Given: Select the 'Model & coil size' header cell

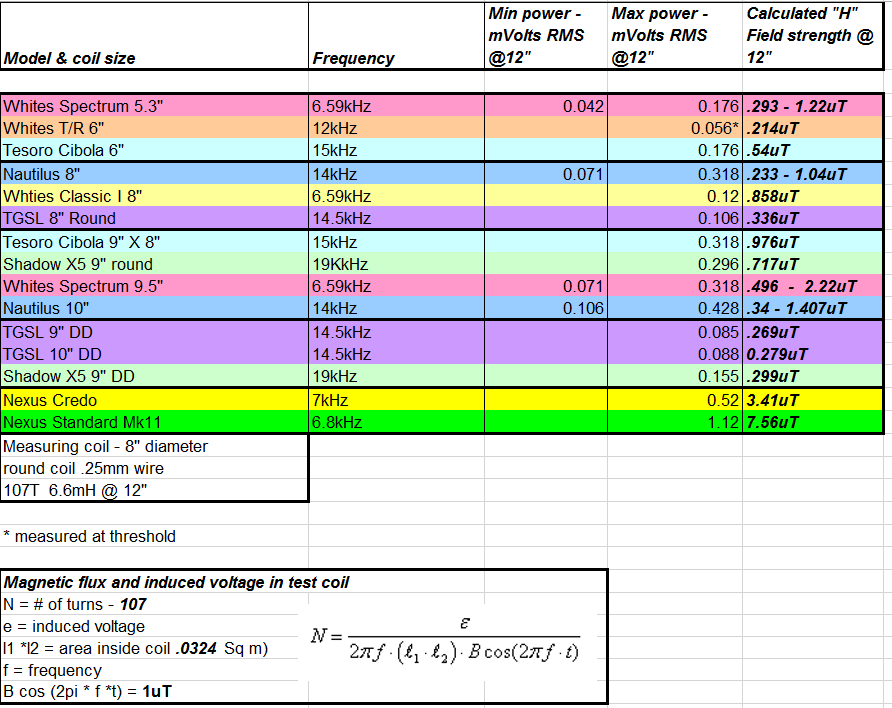Looking at the screenshot, I should pyautogui.click(x=155, y=36).
